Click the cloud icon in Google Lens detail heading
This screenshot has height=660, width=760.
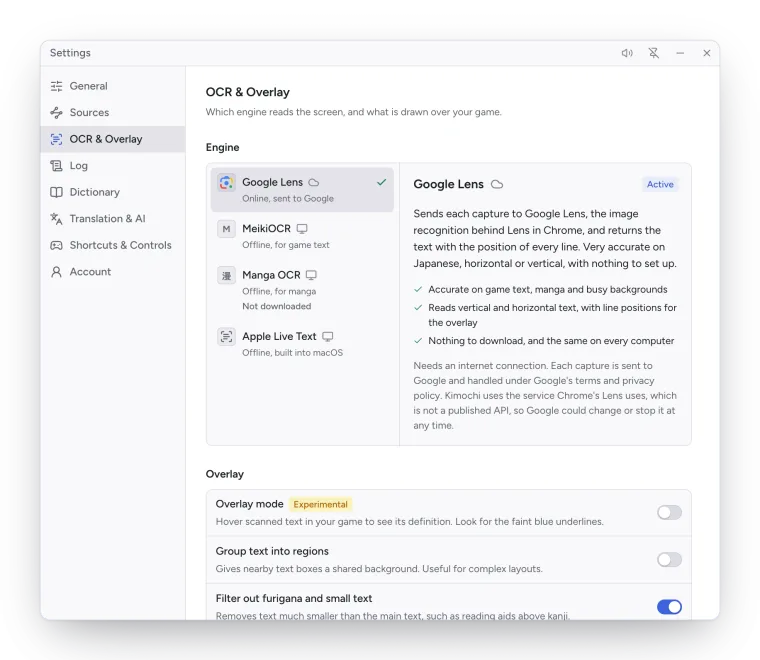click(x=497, y=185)
